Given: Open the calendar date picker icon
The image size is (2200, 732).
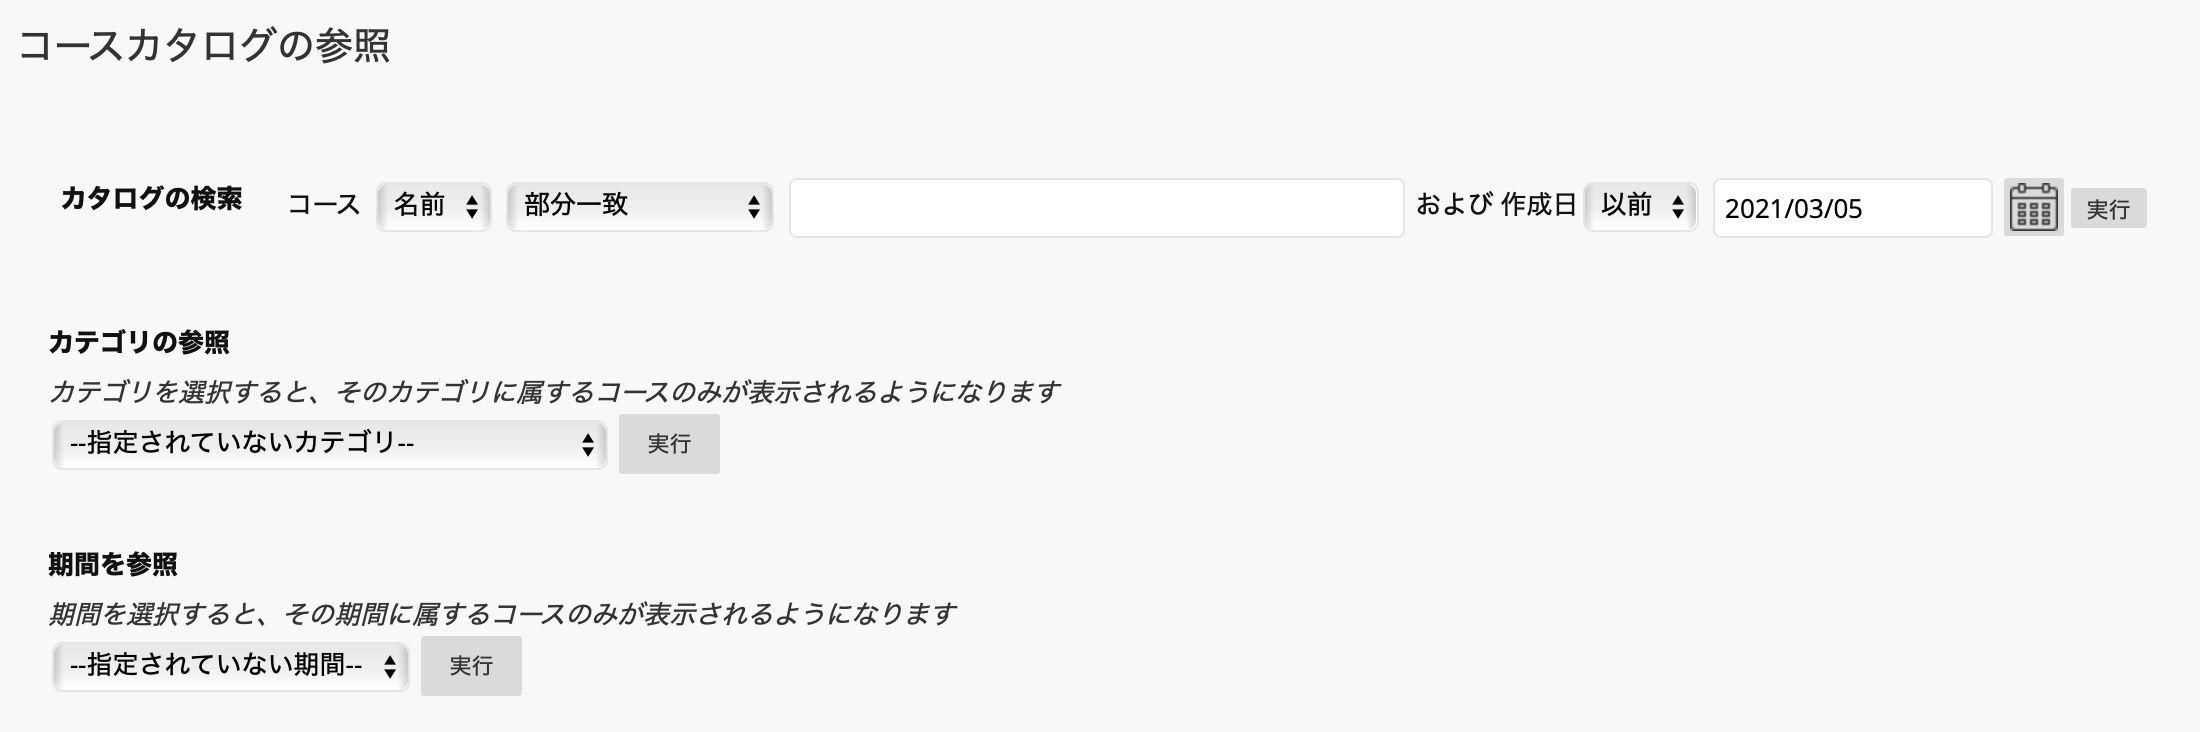Looking at the screenshot, I should [x=2033, y=207].
